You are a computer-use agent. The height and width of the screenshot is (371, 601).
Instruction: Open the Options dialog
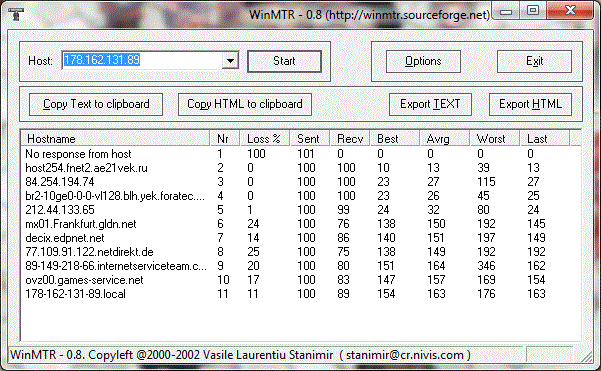pos(423,61)
